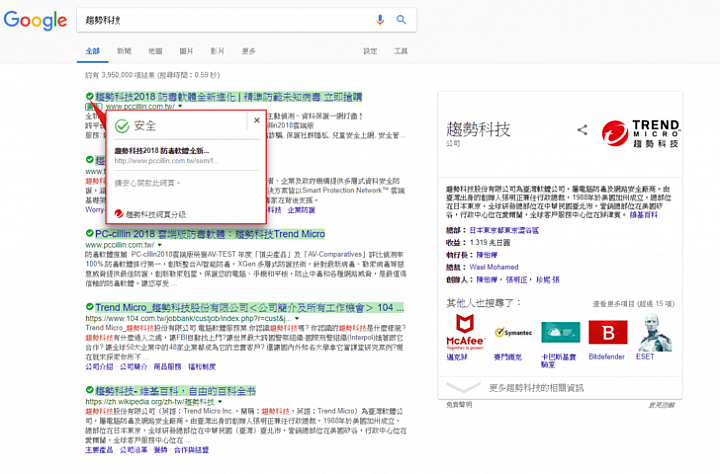This screenshot has height=474, width=720.
Task: Open 公司介紹 sitelink
Action: pyautogui.click(x=99, y=367)
